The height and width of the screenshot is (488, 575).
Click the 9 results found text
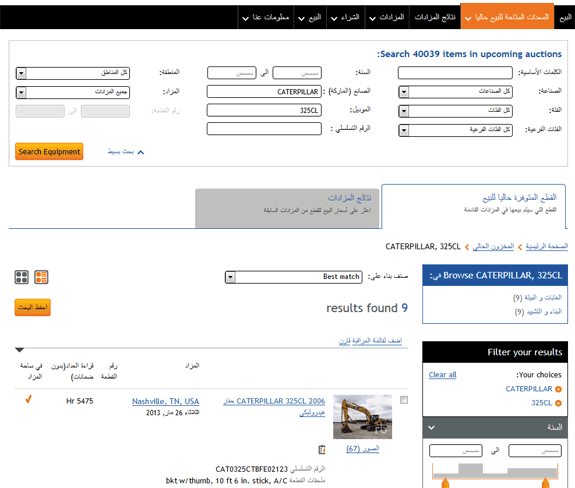pyautogui.click(x=367, y=308)
